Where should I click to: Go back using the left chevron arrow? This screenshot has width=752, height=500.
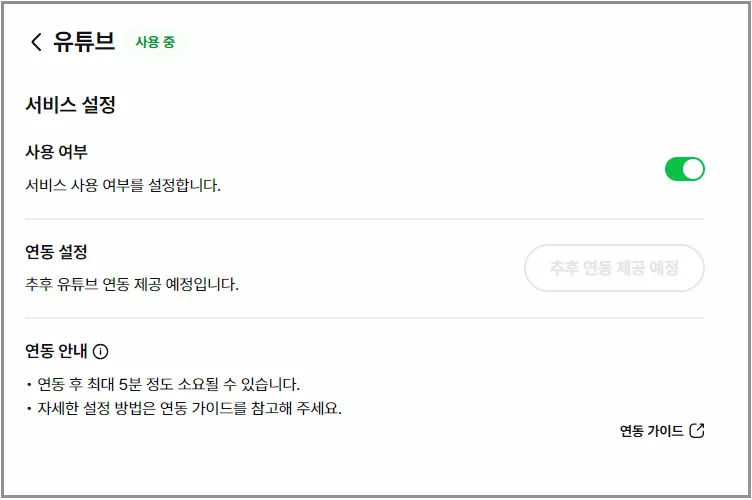(36, 42)
